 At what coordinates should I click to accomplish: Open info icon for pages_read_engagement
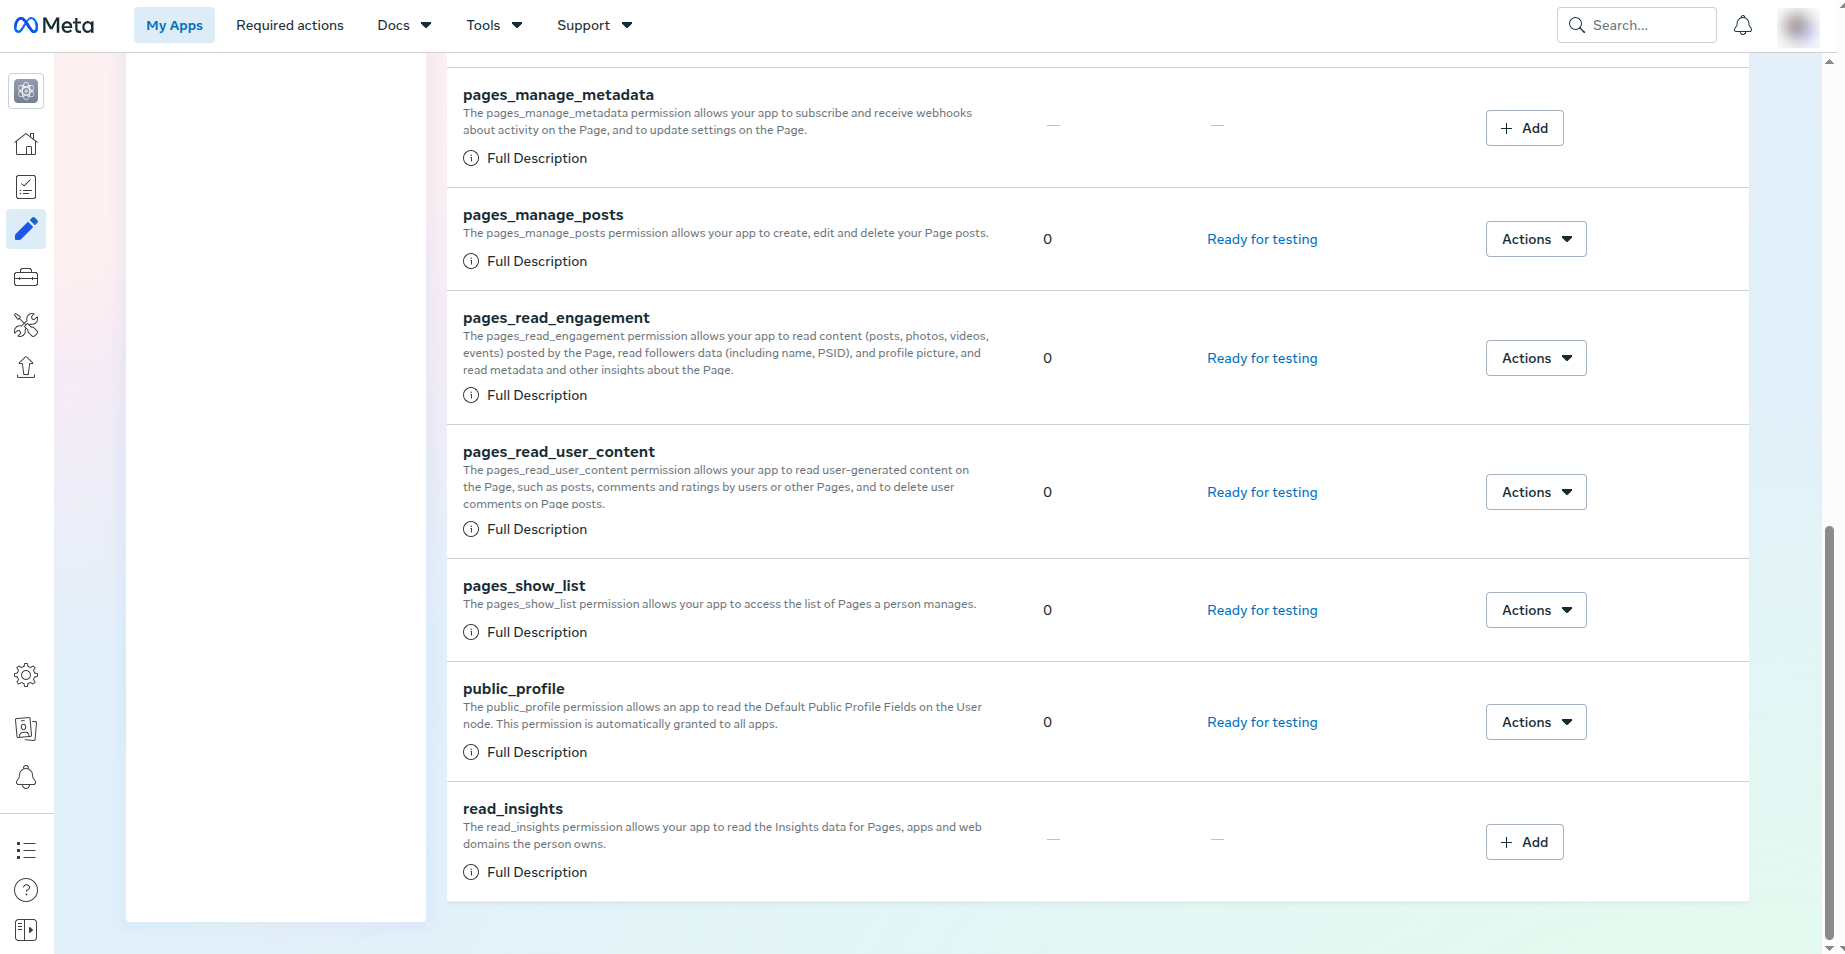[471, 395]
